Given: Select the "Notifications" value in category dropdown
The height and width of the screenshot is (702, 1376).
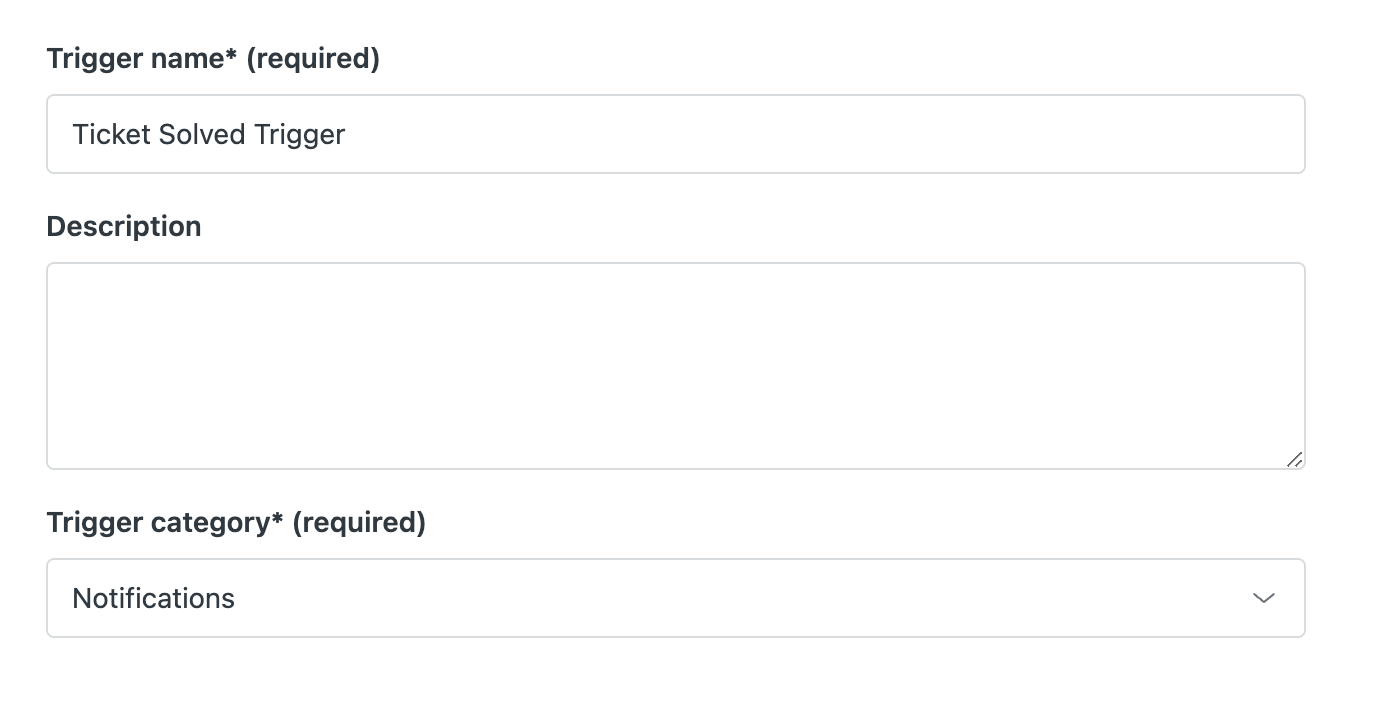Looking at the screenshot, I should 154,598.
